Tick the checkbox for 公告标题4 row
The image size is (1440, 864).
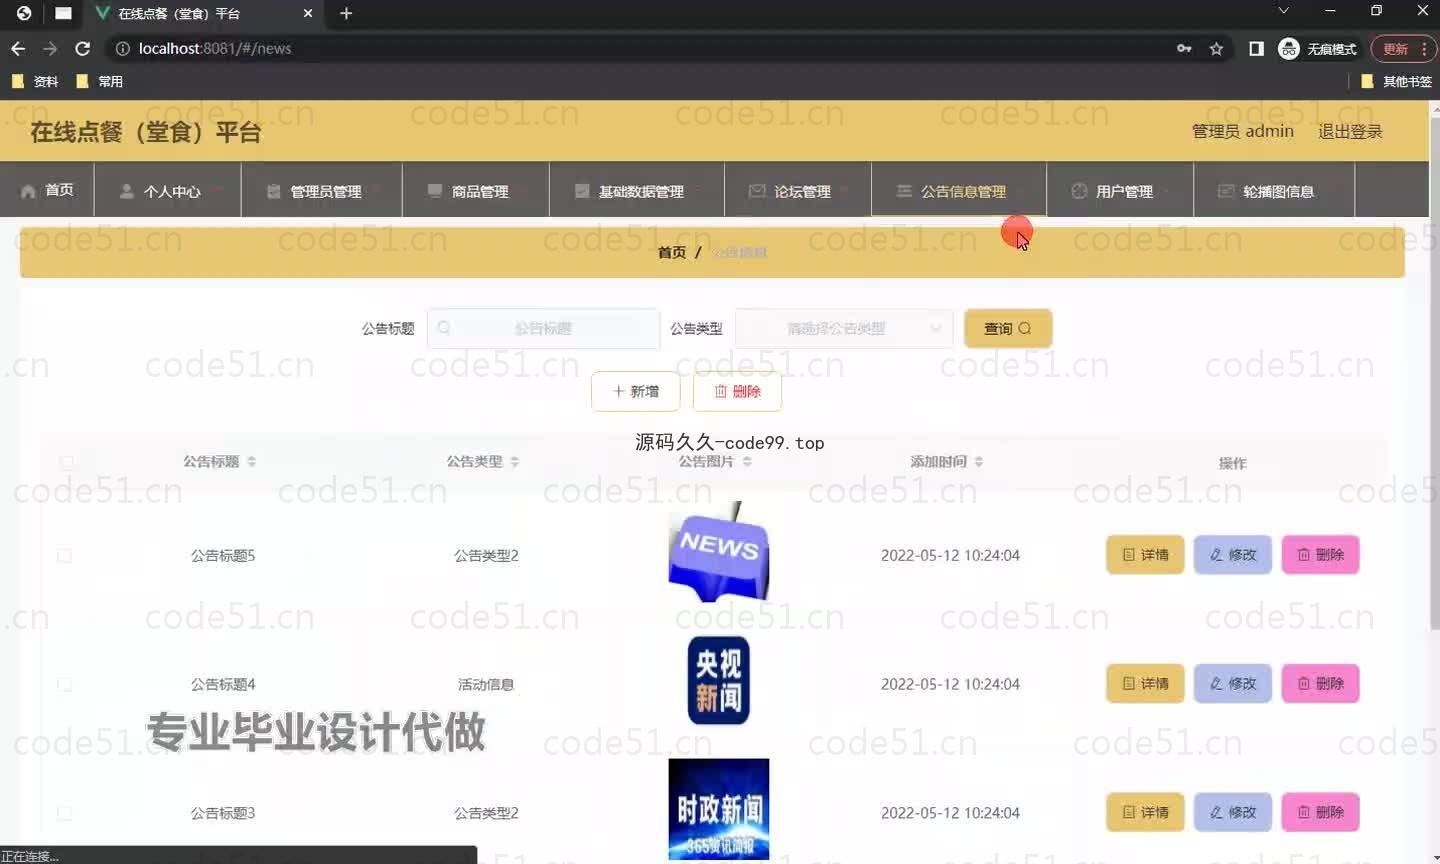(65, 684)
